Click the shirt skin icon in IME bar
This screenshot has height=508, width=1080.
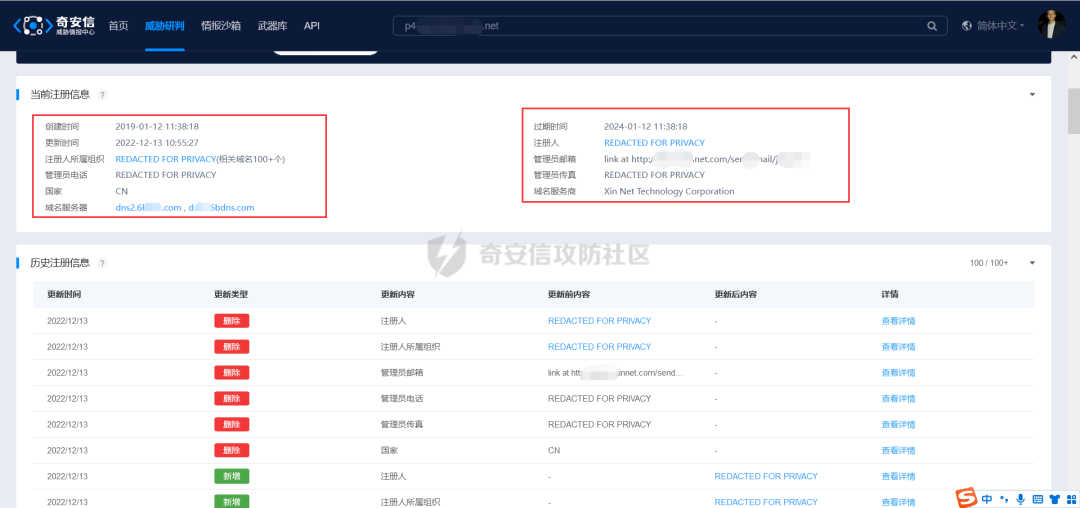tap(1054, 498)
